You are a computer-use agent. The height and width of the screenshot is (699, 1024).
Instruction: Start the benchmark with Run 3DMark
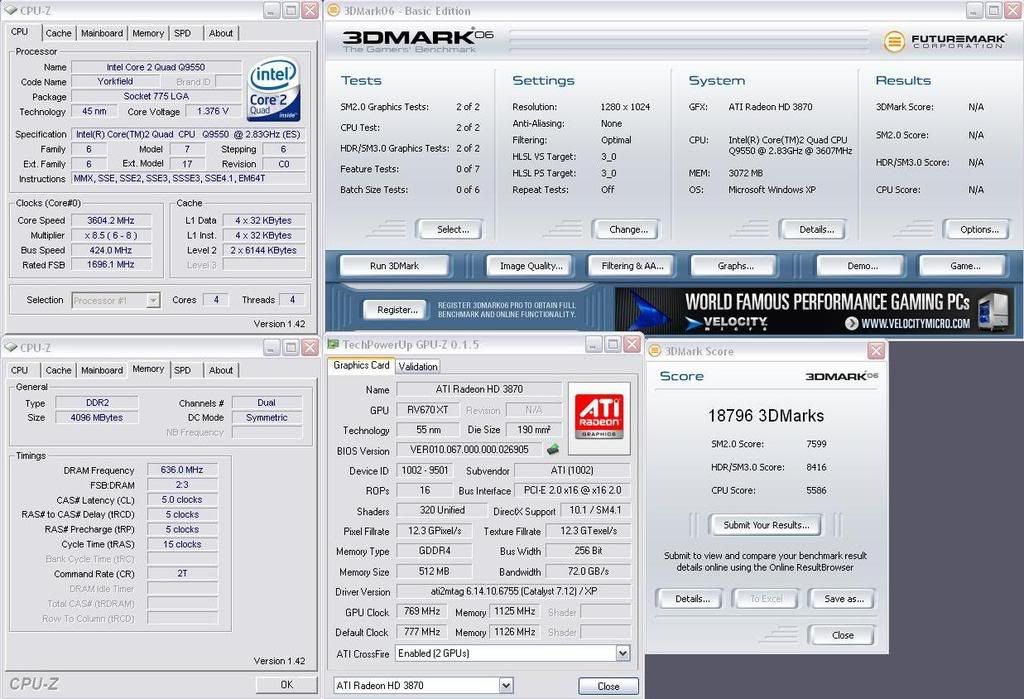pyautogui.click(x=394, y=266)
